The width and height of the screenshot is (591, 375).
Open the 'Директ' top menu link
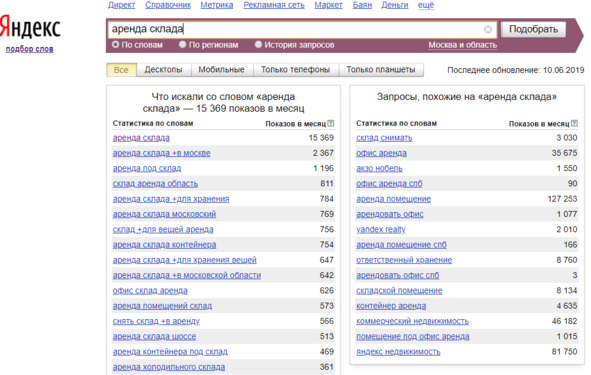coord(121,5)
